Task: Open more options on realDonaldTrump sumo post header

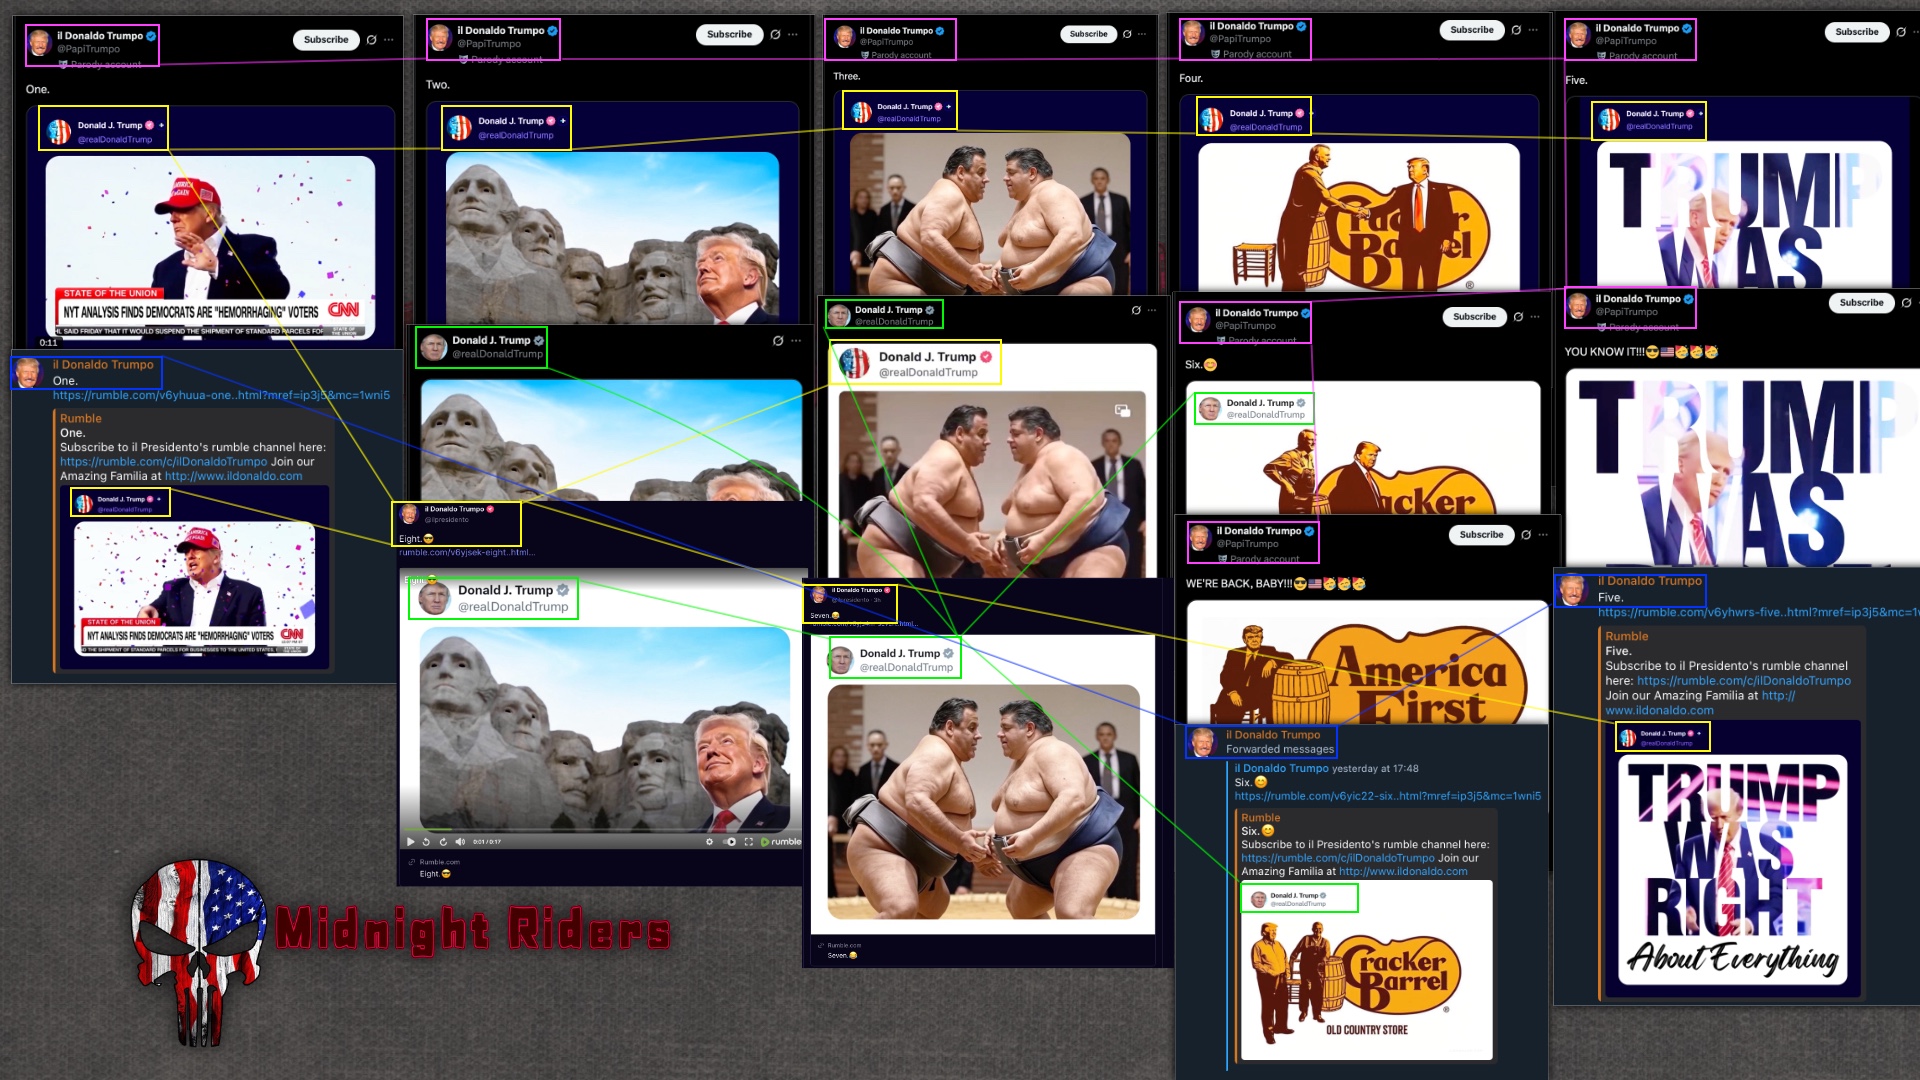Action: (1152, 310)
